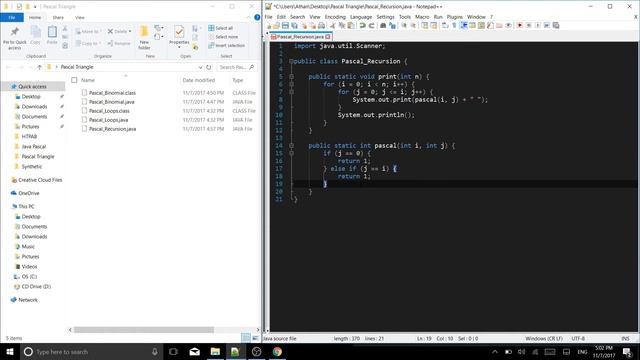Image resolution: width=640 pixels, height=360 pixels.
Task: Select the Pascal_Loops.java file
Action: [x=109, y=120]
